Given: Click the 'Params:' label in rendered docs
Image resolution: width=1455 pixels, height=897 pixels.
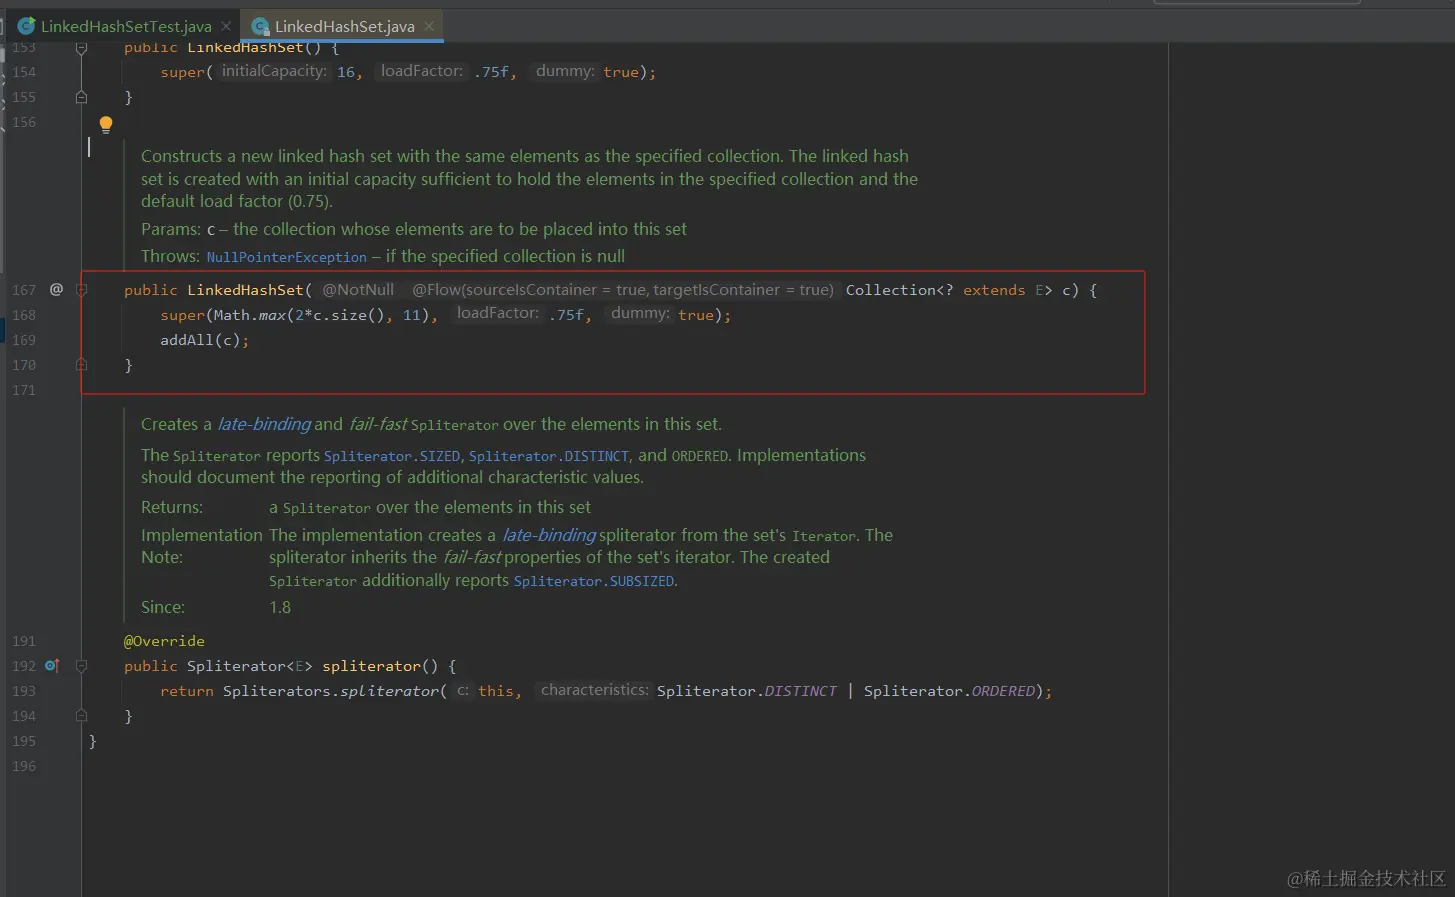Looking at the screenshot, I should [x=171, y=229].
